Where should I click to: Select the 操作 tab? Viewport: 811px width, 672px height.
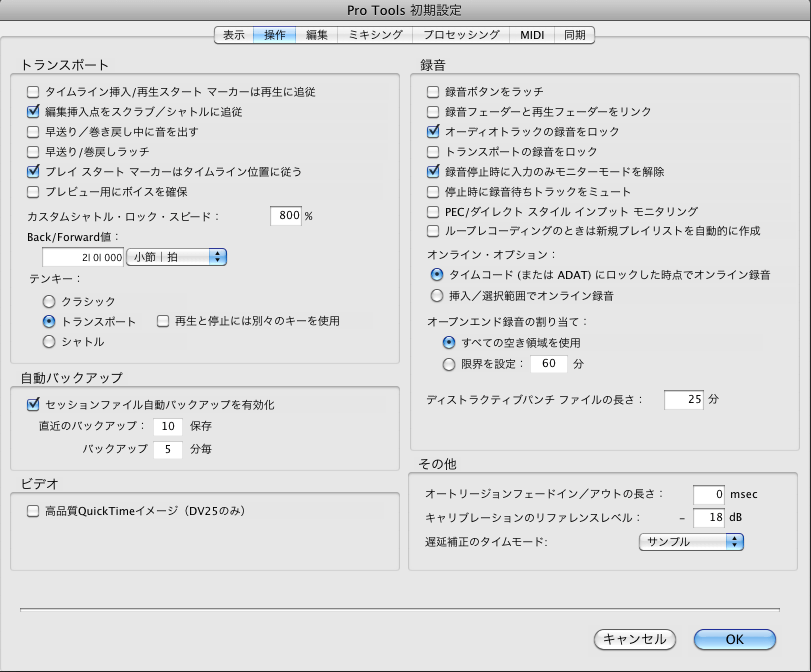tap(275, 35)
